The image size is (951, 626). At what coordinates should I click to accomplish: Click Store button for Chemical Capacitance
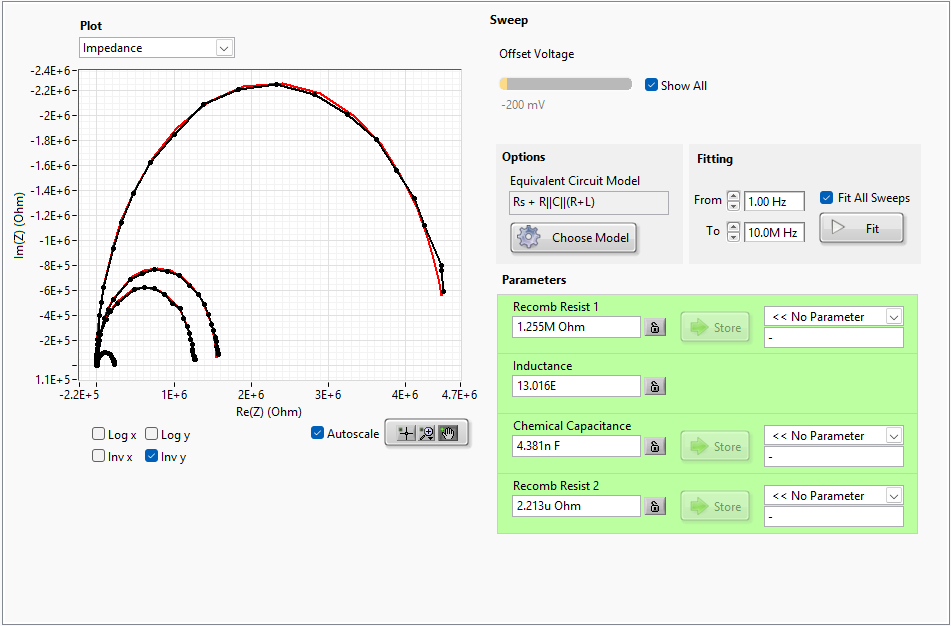tap(715, 446)
